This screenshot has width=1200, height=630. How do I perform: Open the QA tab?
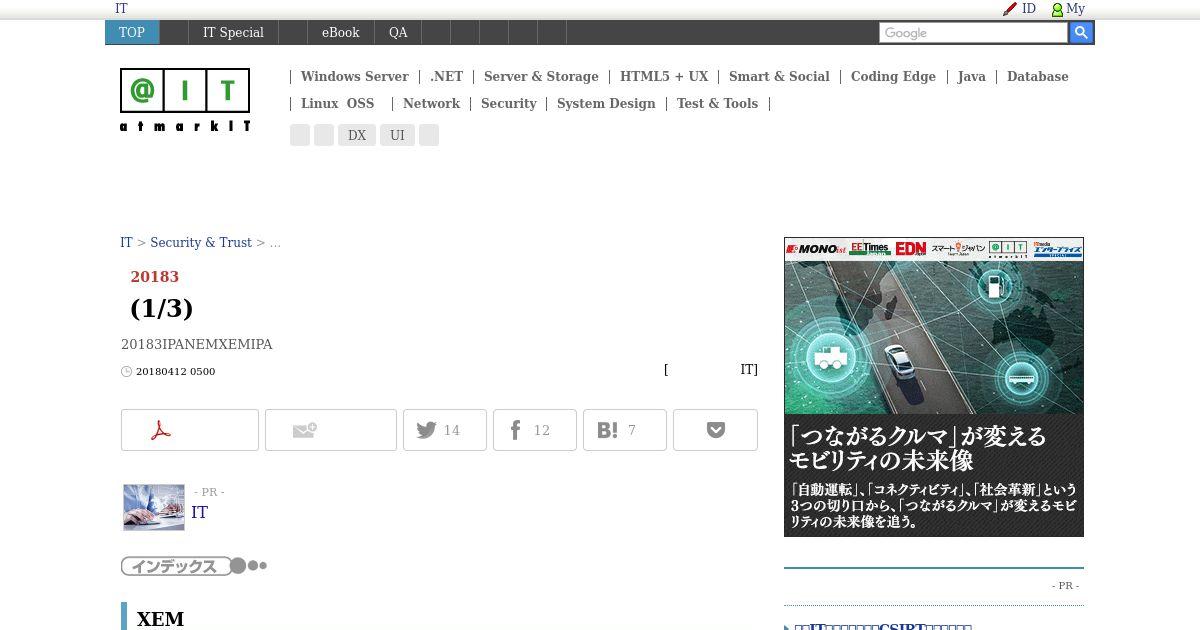point(398,33)
